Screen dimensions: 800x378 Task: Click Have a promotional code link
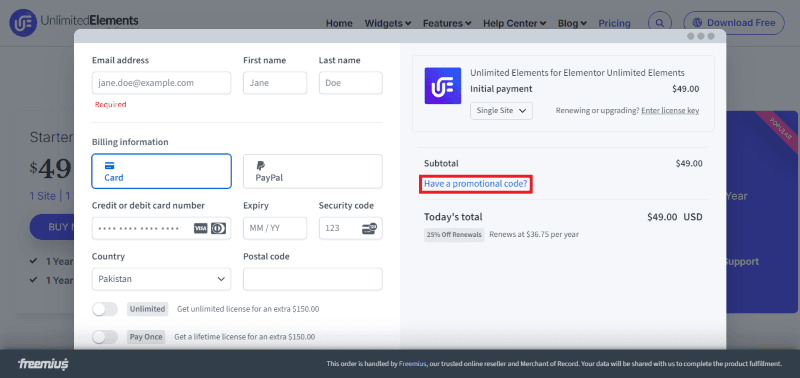pyautogui.click(x=476, y=184)
